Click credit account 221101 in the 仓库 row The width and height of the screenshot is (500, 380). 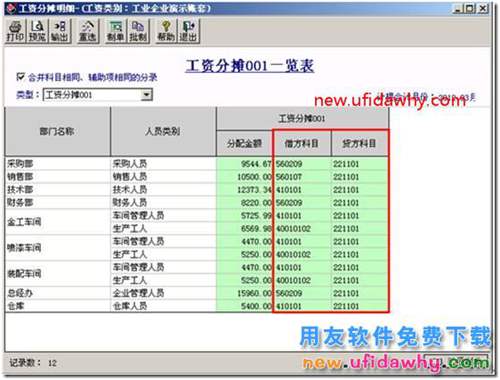360,306
